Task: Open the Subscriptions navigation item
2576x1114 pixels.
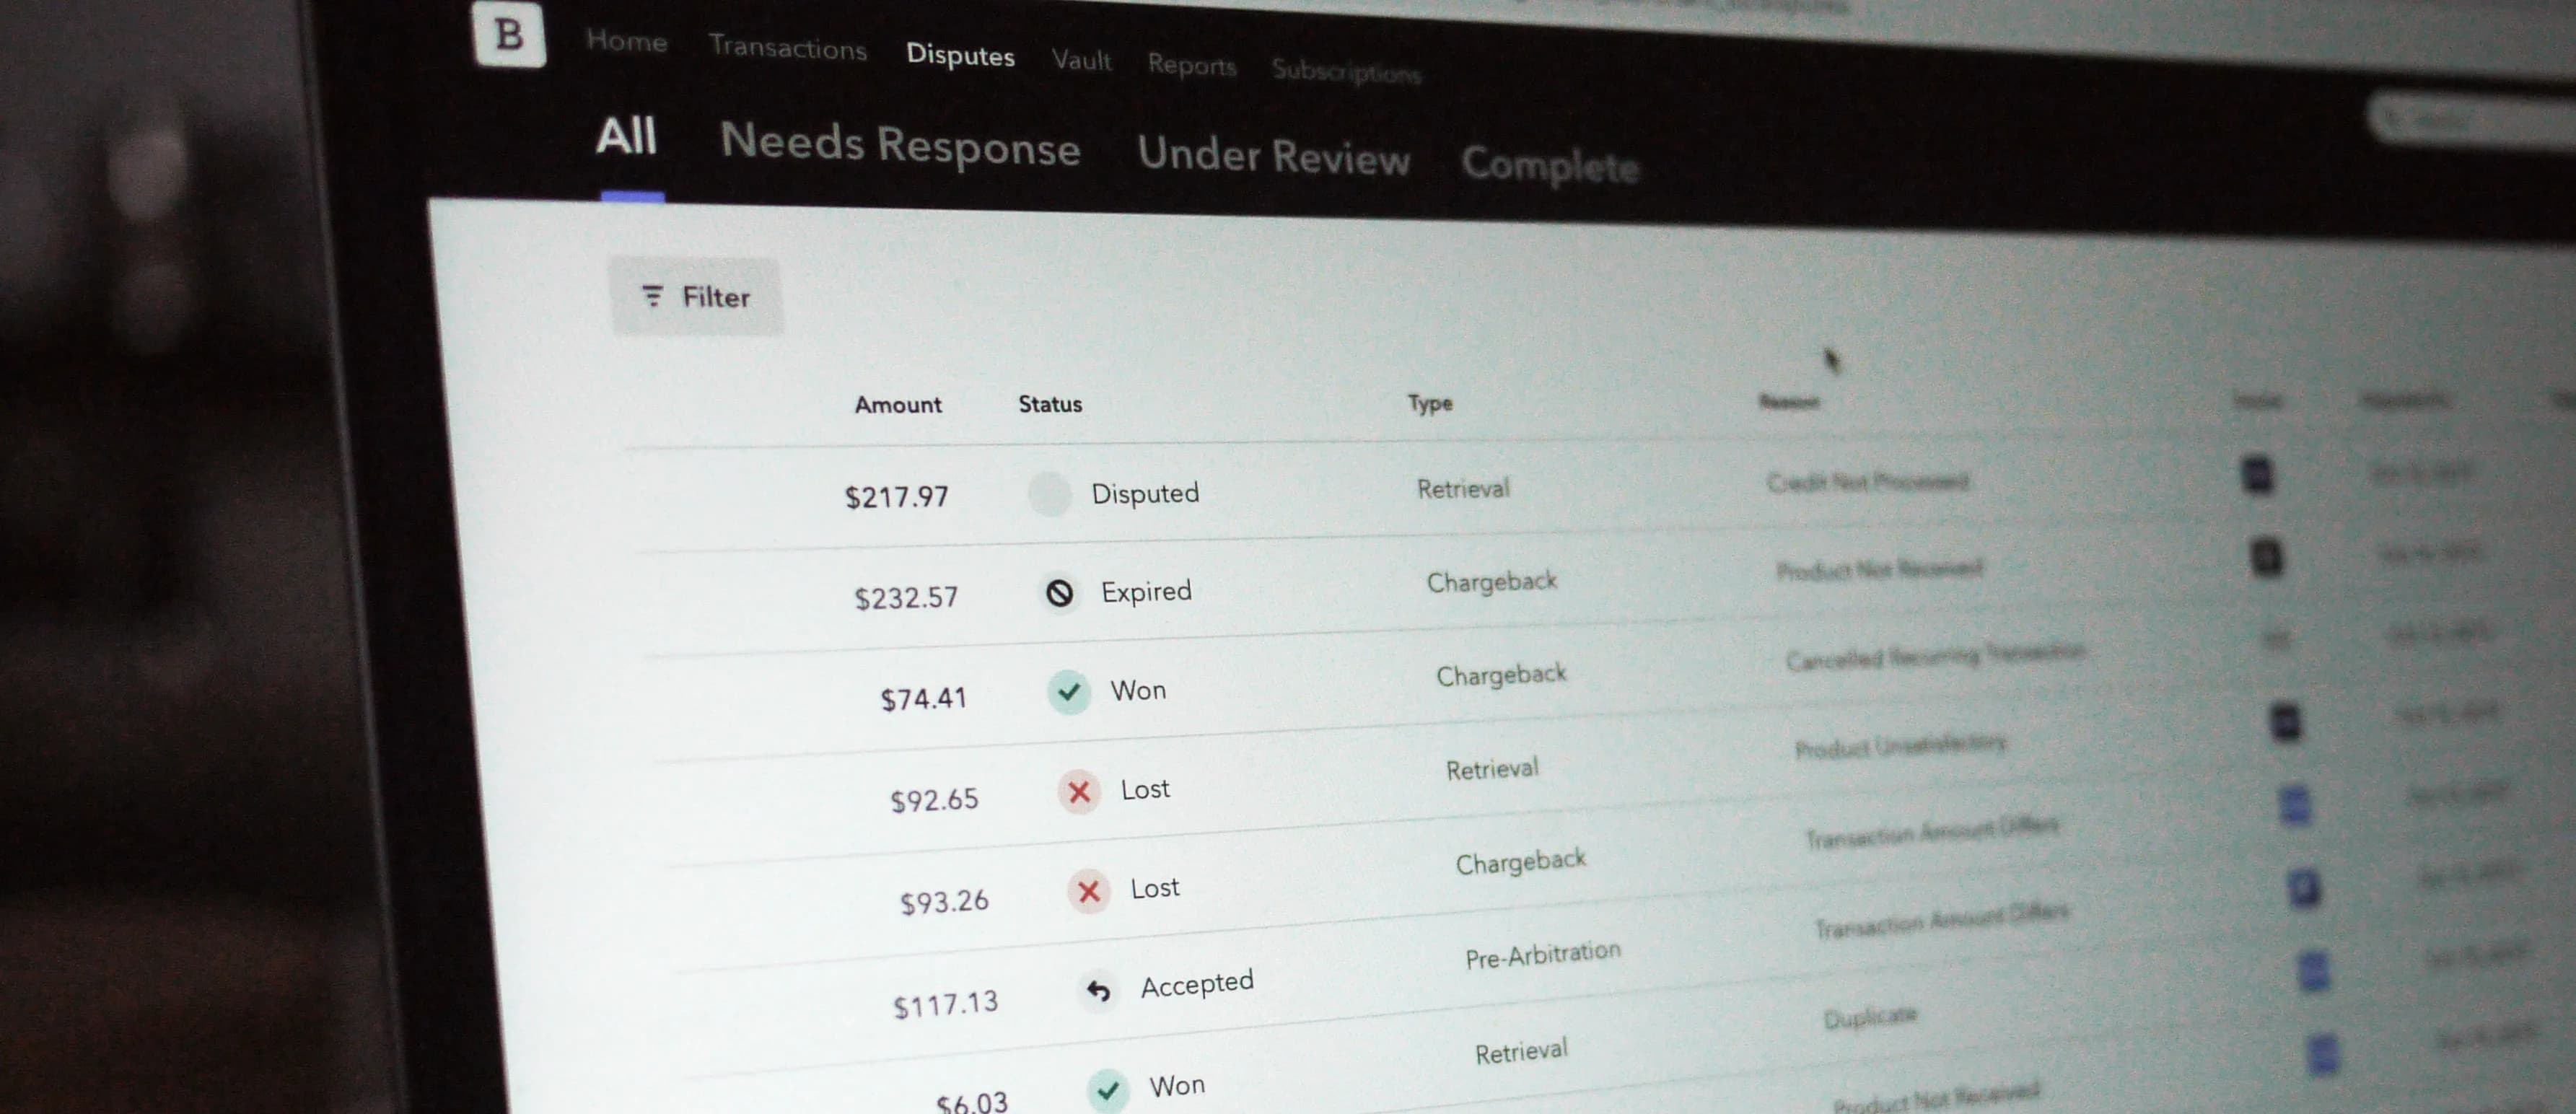Action: pos(1345,71)
